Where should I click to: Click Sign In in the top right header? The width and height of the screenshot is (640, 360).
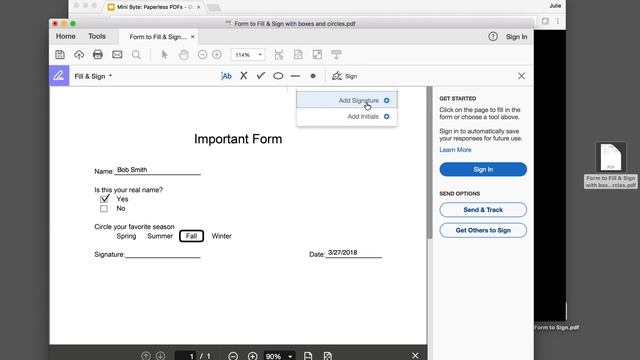pos(516,37)
